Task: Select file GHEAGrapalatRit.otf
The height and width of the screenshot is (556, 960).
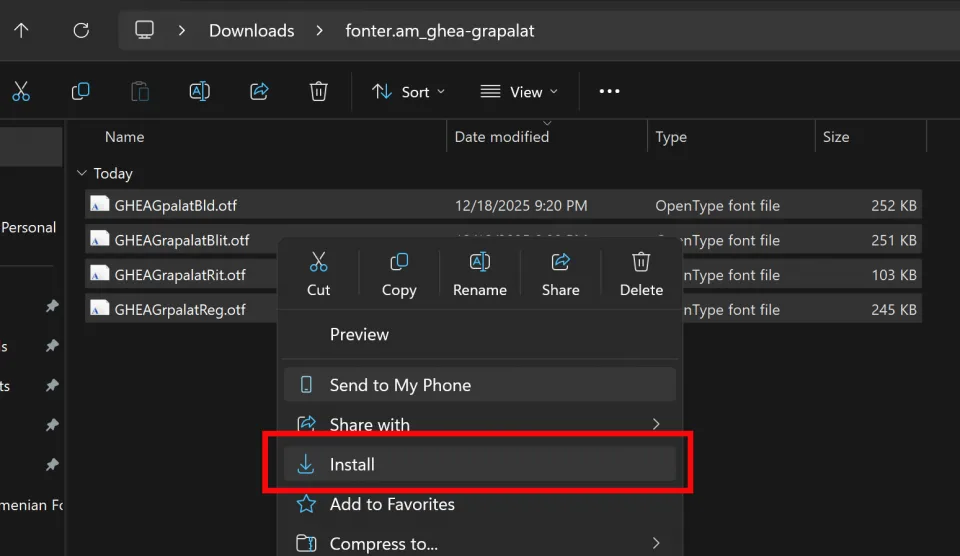Action: point(181,275)
